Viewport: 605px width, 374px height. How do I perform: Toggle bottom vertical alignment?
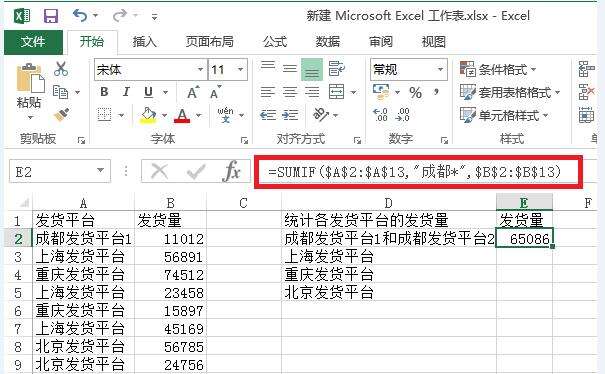pyautogui.click(x=312, y=69)
